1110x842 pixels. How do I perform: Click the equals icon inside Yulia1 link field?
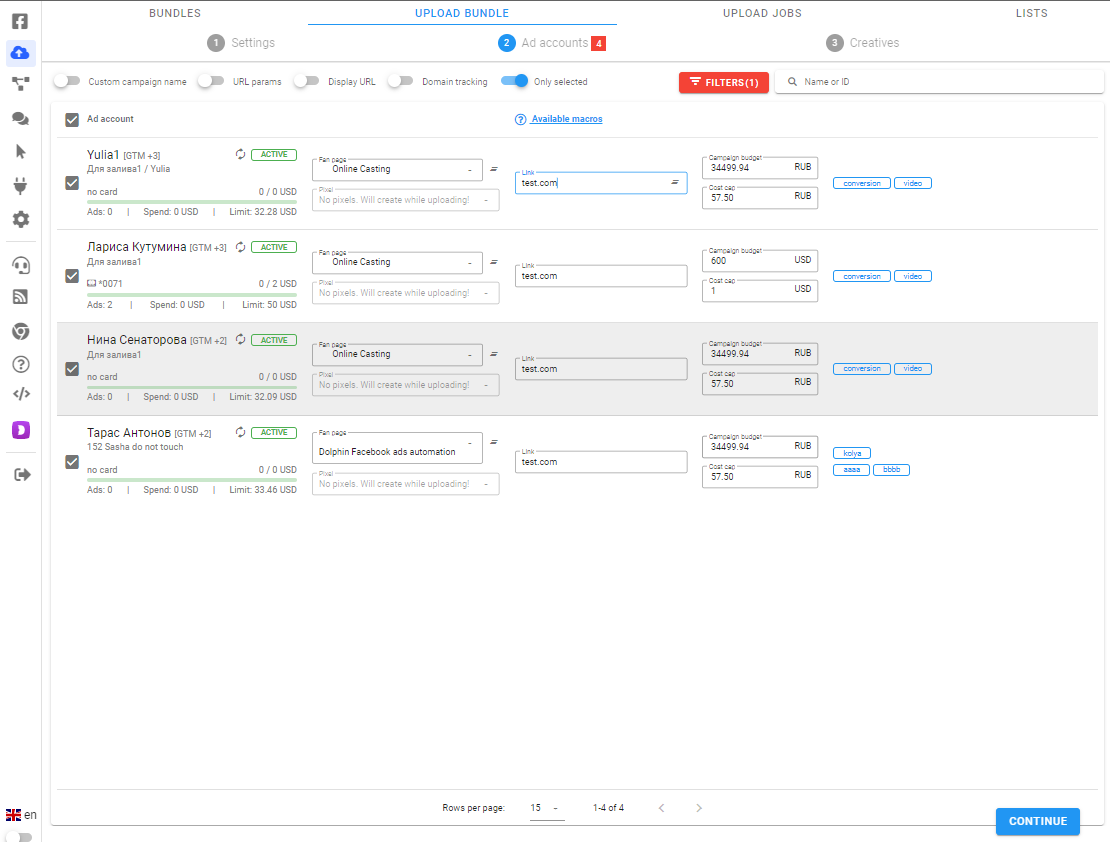pos(675,183)
